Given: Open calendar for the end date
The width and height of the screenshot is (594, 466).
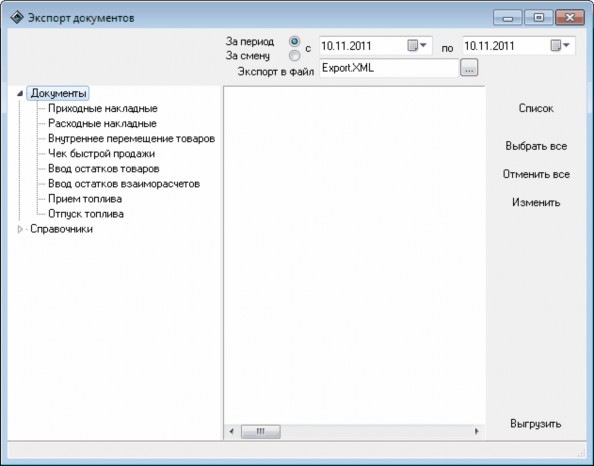Looking at the screenshot, I should click(x=560, y=46).
